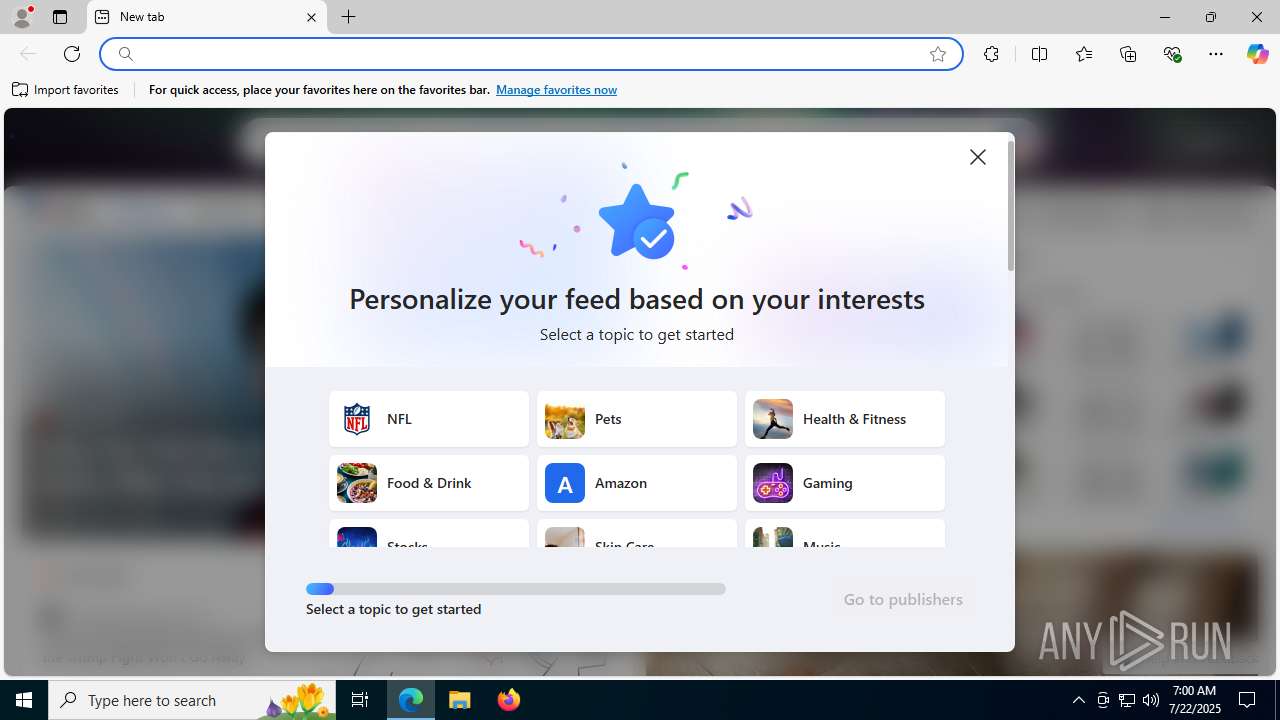Select the New tab browser tab
The width and height of the screenshot is (1280, 720).
pyautogui.click(x=207, y=17)
